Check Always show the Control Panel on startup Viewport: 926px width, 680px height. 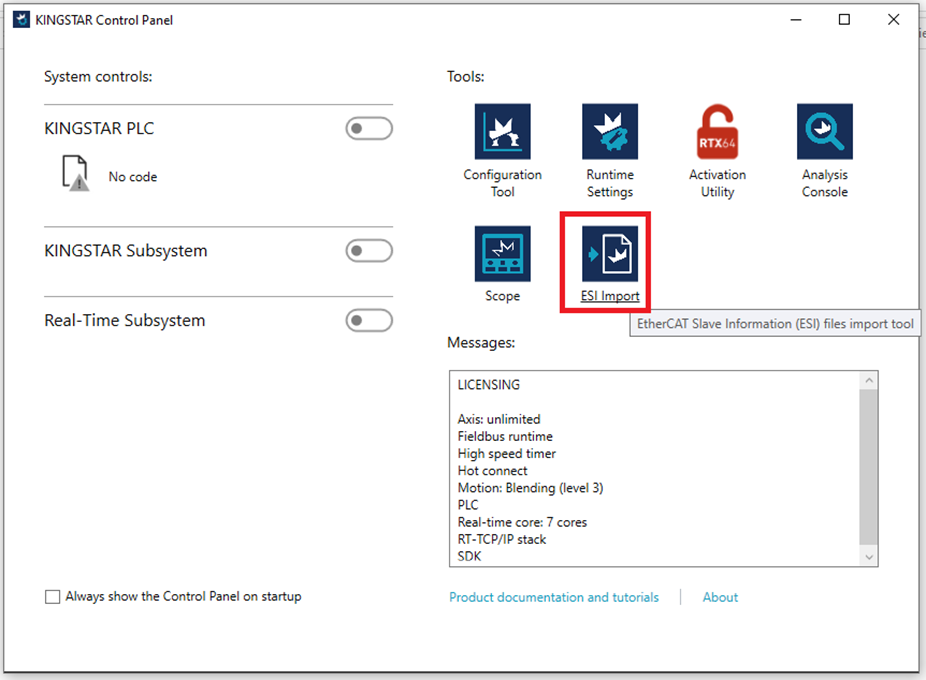point(53,597)
